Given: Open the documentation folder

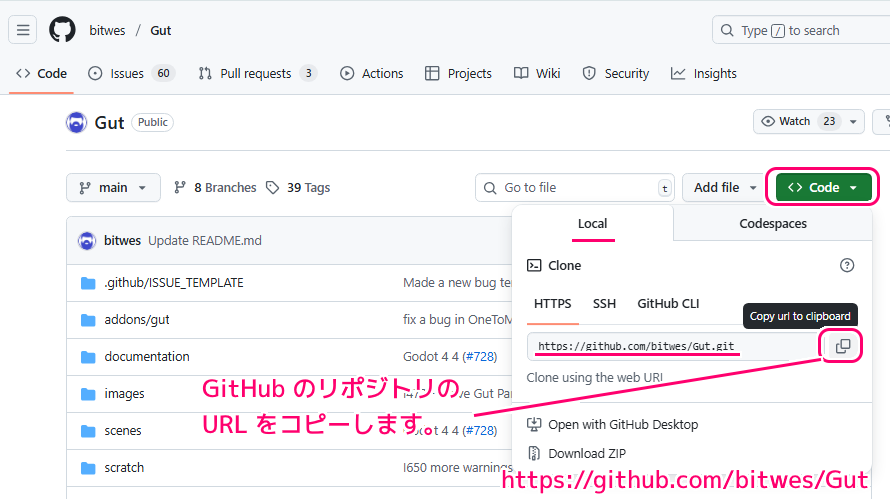Looking at the screenshot, I should 147,357.
